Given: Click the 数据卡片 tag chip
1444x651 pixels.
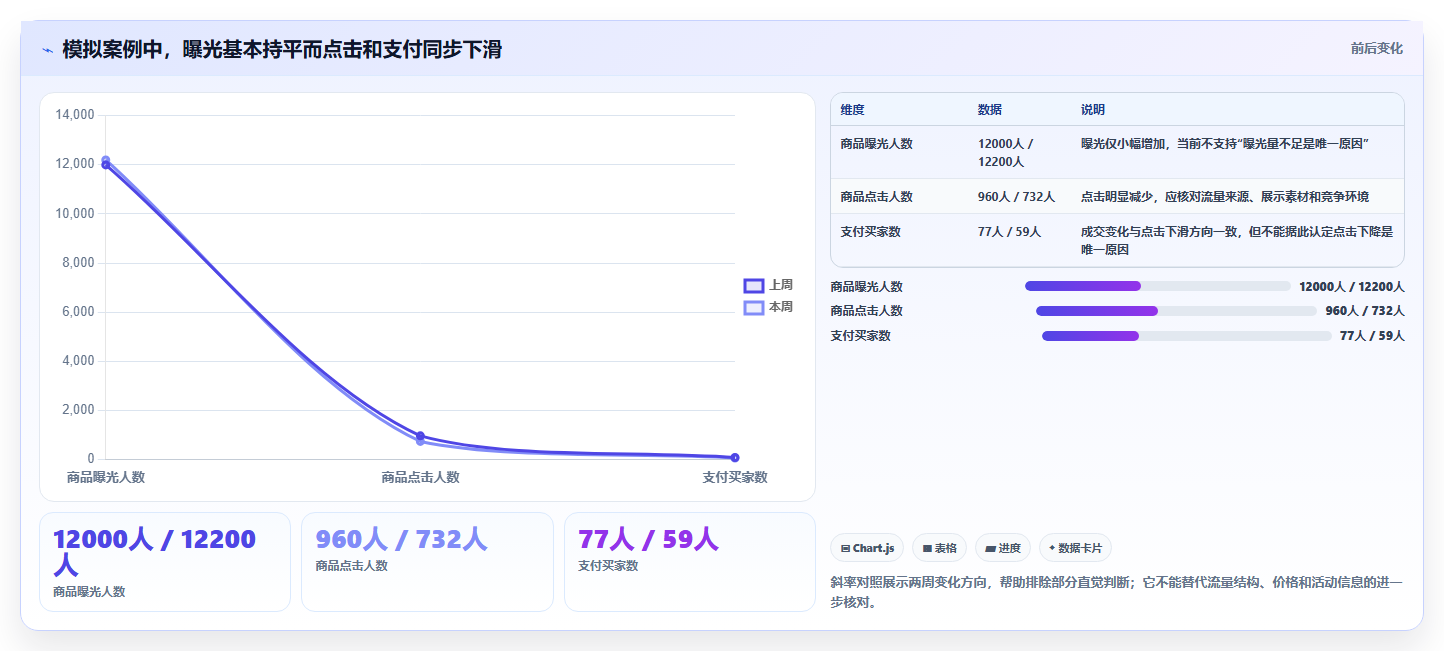Looking at the screenshot, I should click(x=1075, y=548).
